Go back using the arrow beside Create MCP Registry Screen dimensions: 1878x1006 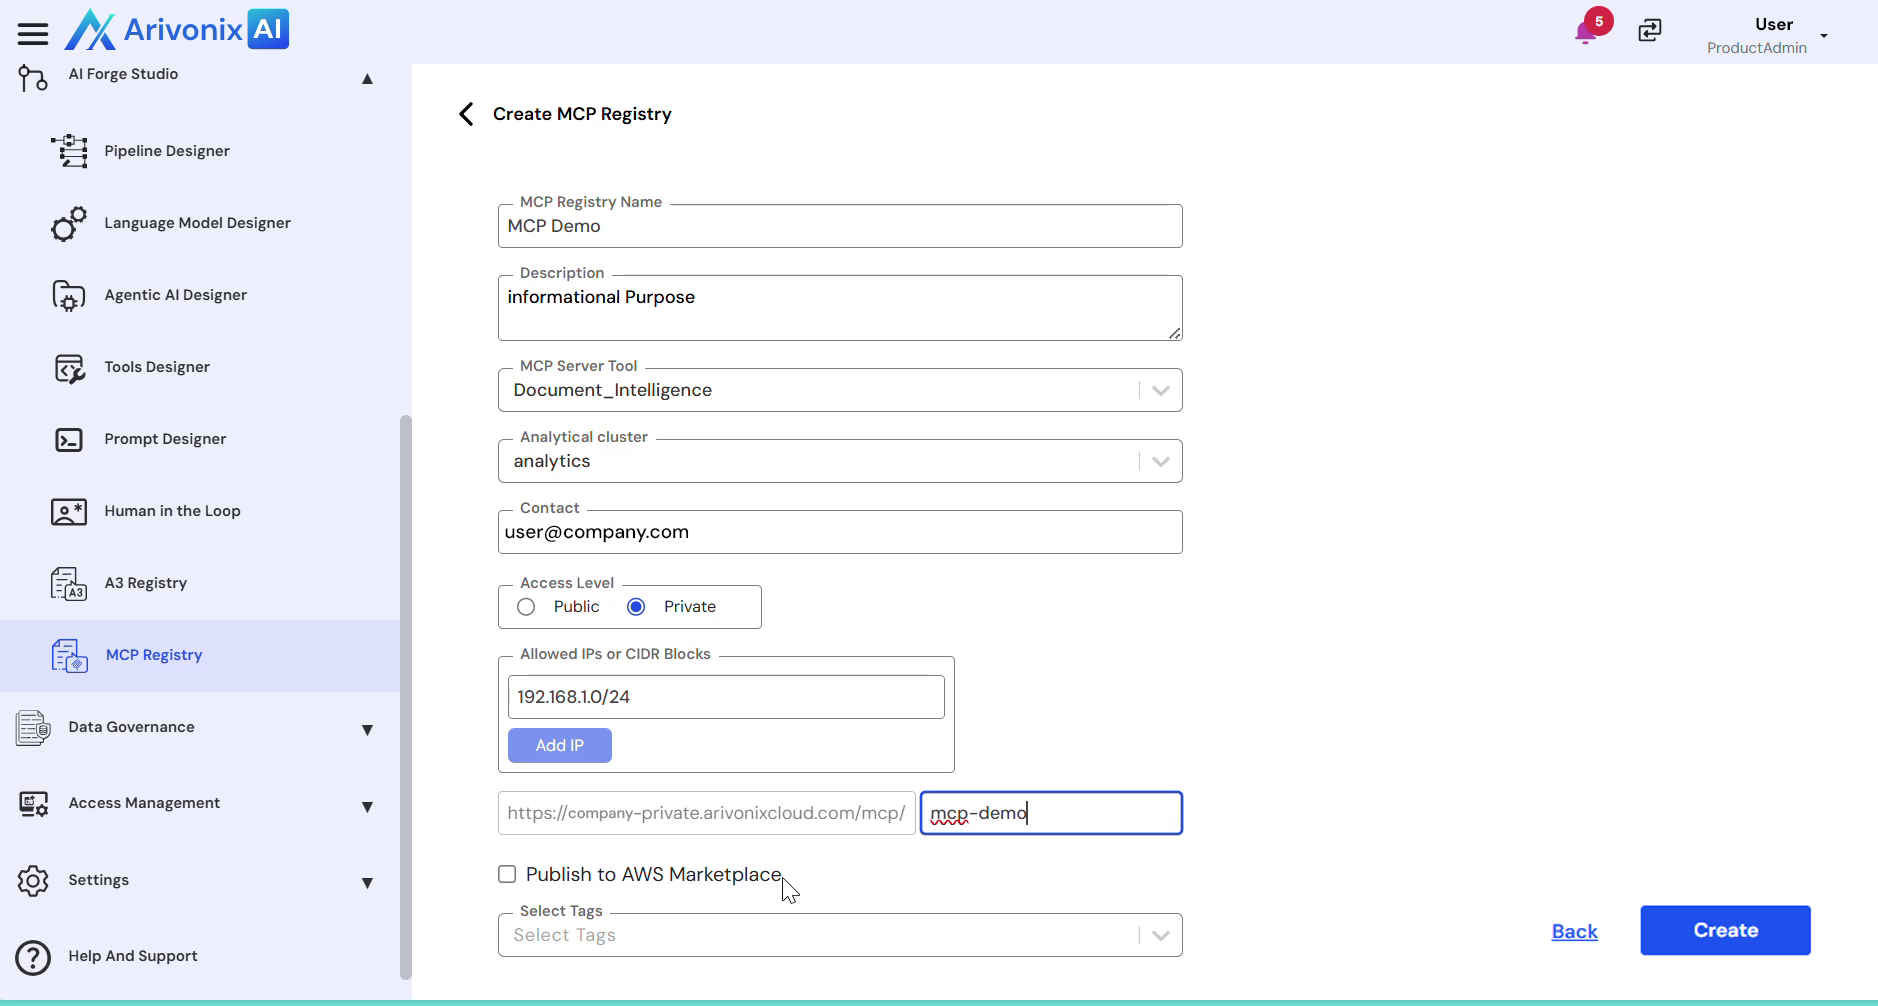click(x=466, y=114)
